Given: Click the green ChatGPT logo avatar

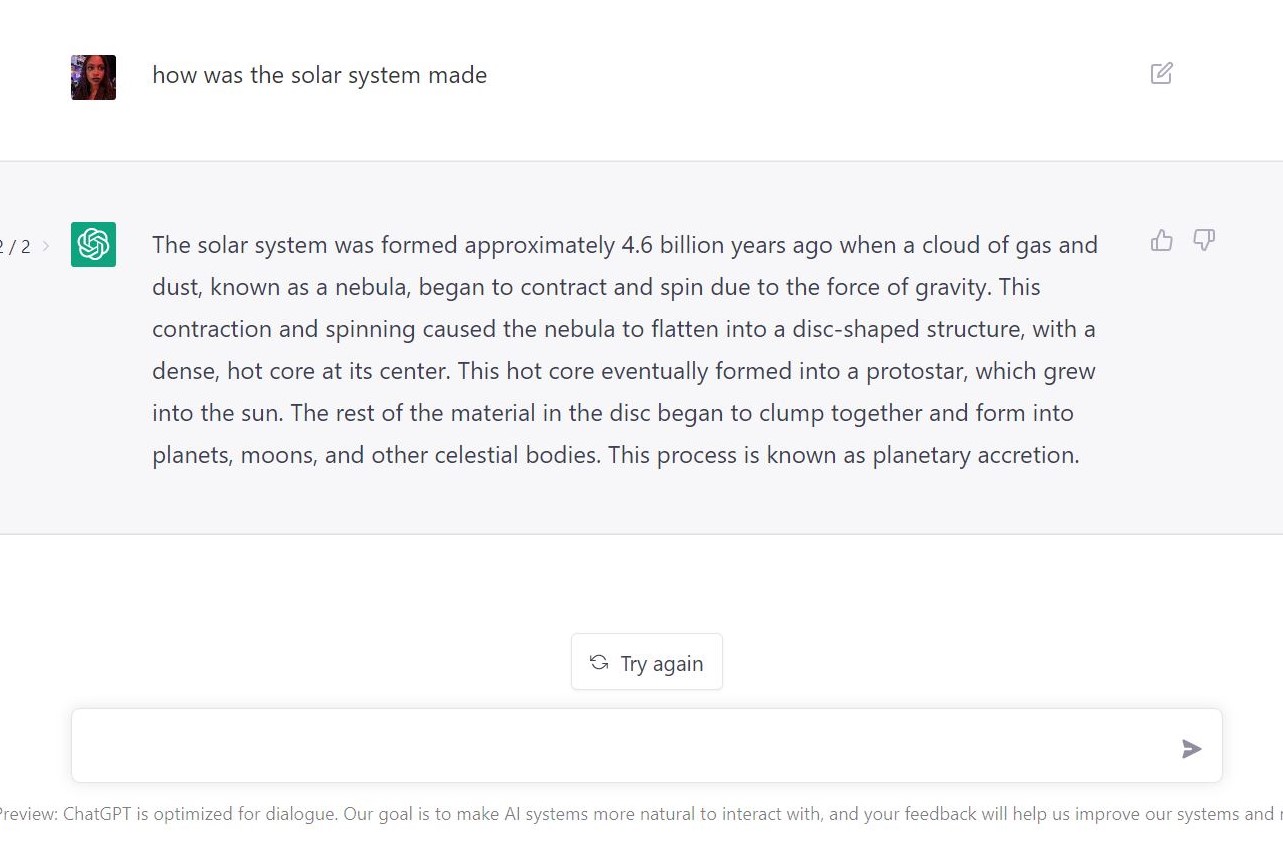Looking at the screenshot, I should click(x=93, y=244).
